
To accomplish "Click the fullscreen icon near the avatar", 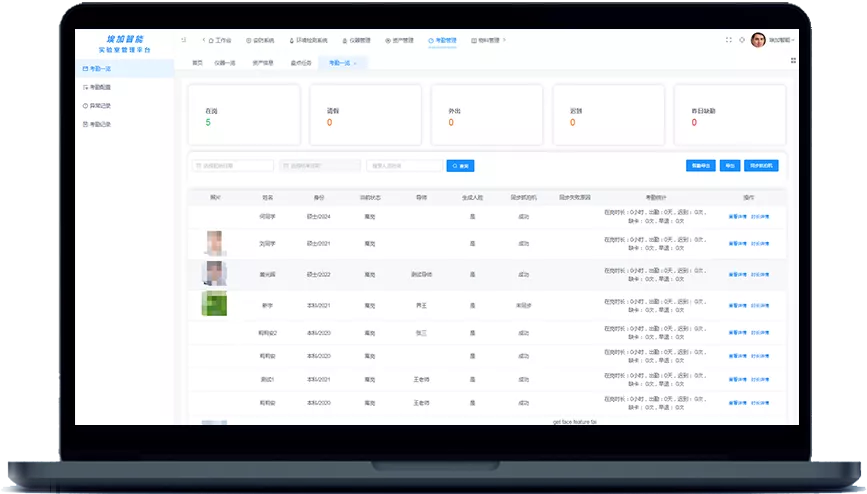I will click(x=728, y=40).
